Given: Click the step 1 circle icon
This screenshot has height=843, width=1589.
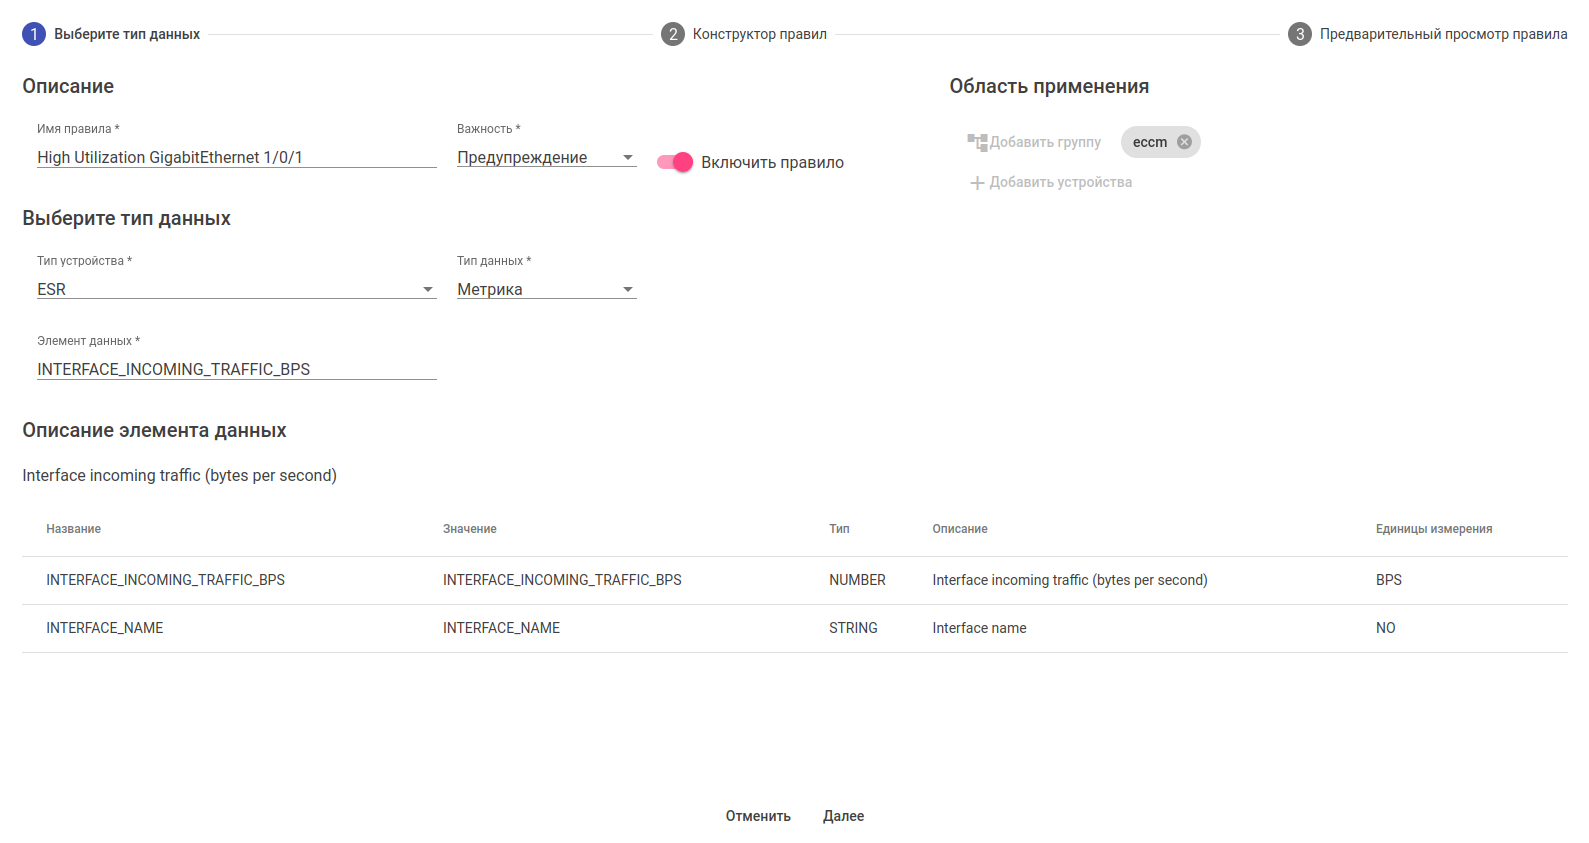Looking at the screenshot, I should pos(34,34).
